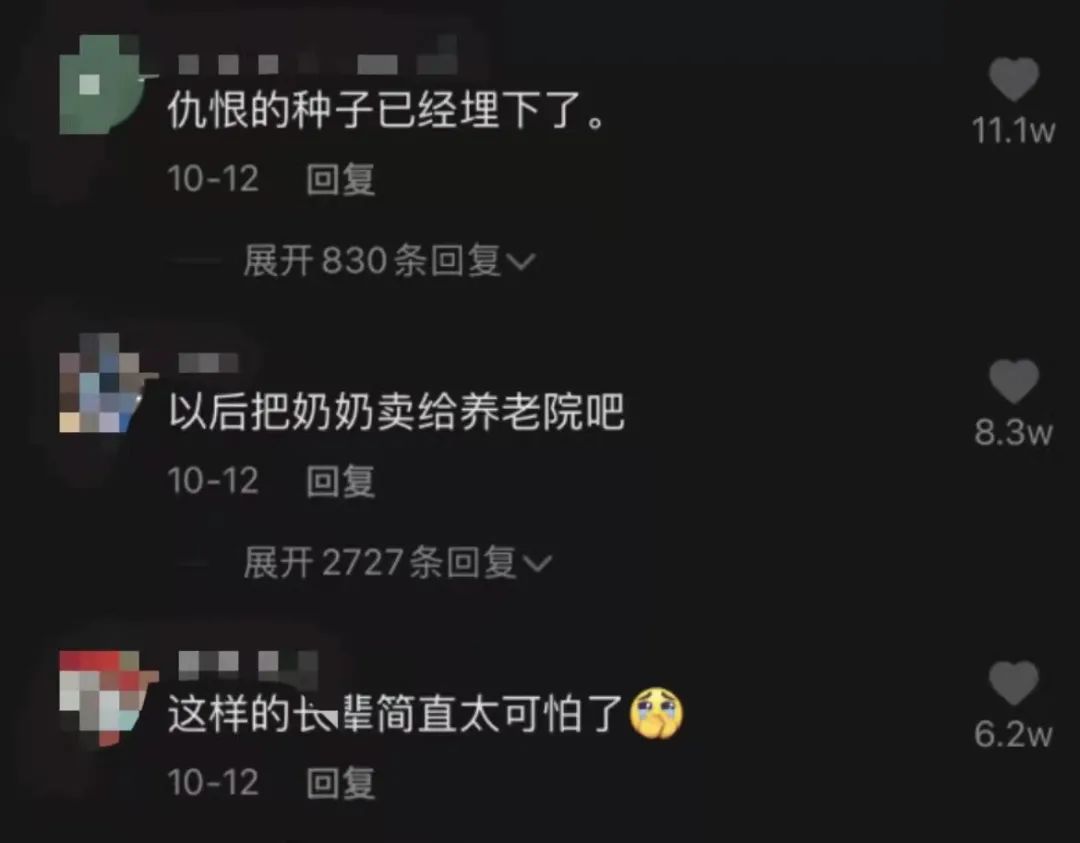
Task: Click chevron next to 展开 830 条回复
Action: (x=521, y=262)
